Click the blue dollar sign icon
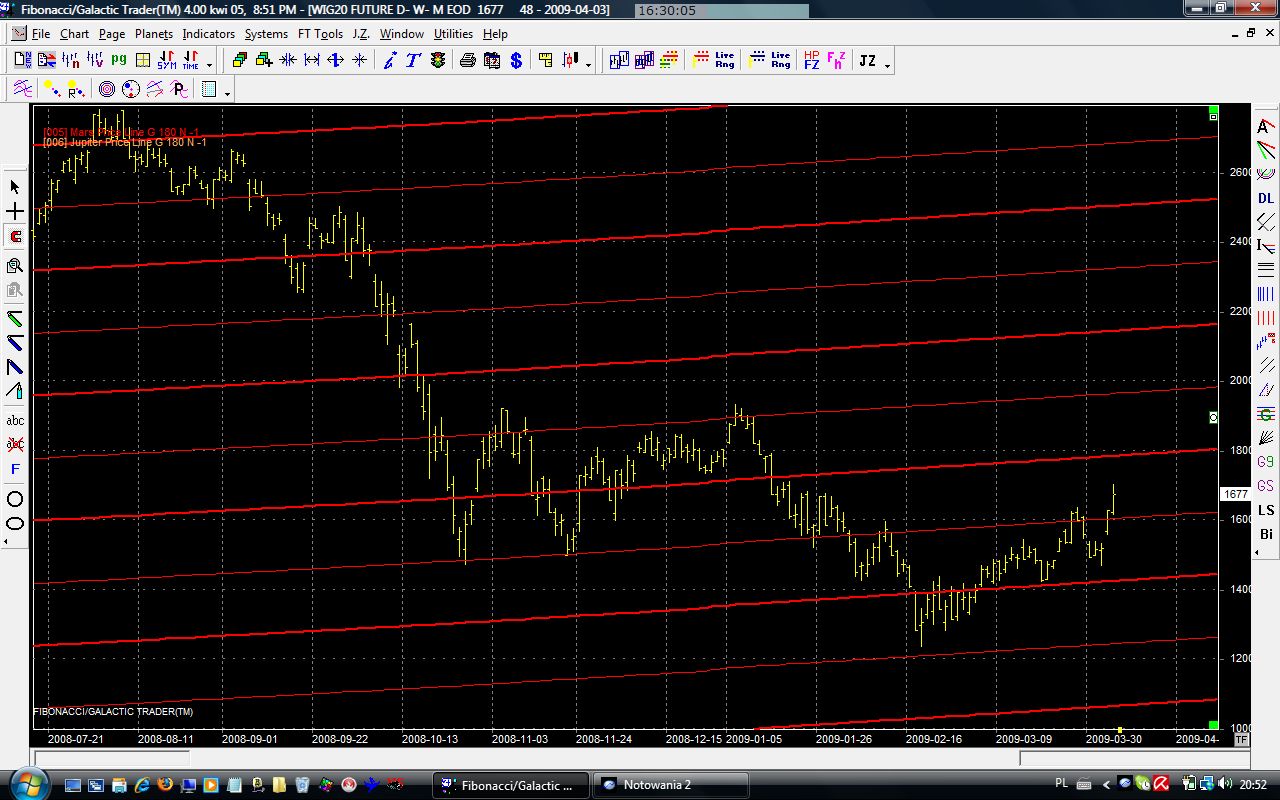The image size is (1280, 800). [x=516, y=61]
